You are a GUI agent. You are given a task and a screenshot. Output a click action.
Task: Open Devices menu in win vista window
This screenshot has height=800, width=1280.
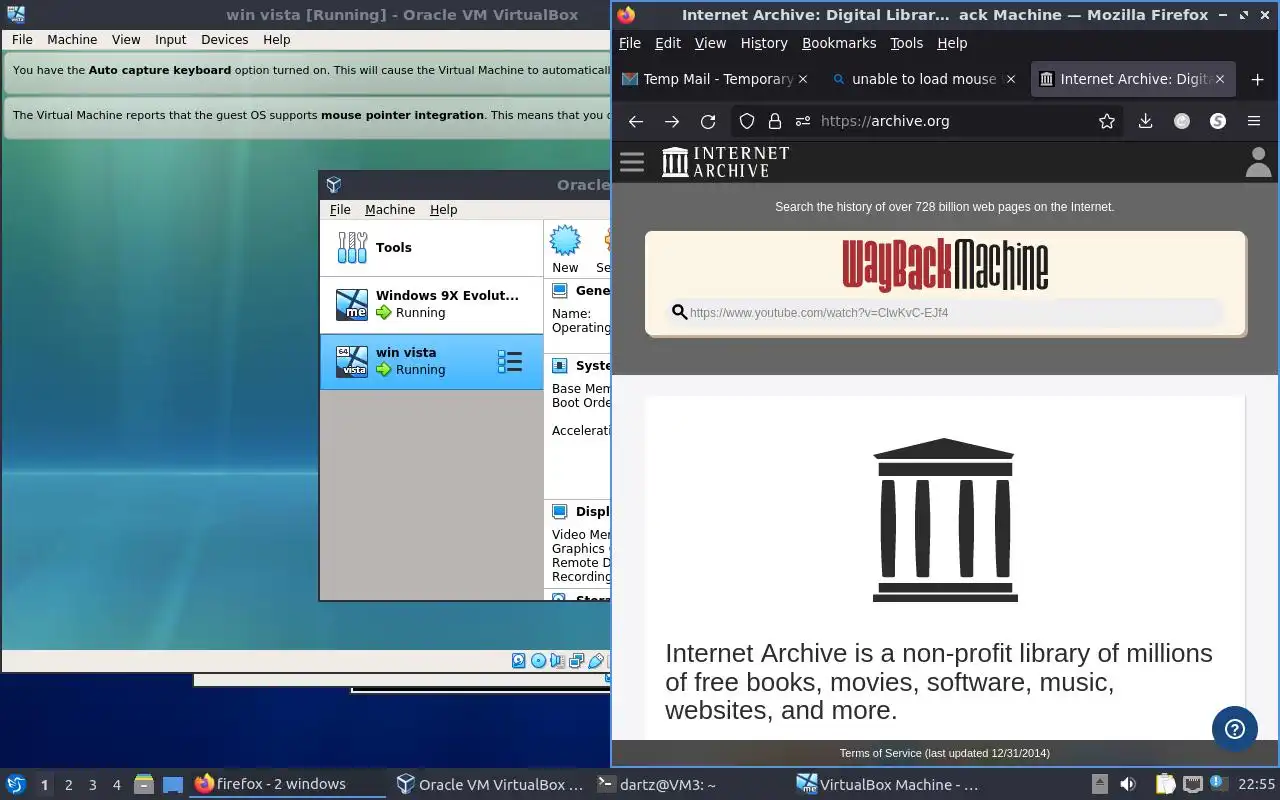point(224,39)
